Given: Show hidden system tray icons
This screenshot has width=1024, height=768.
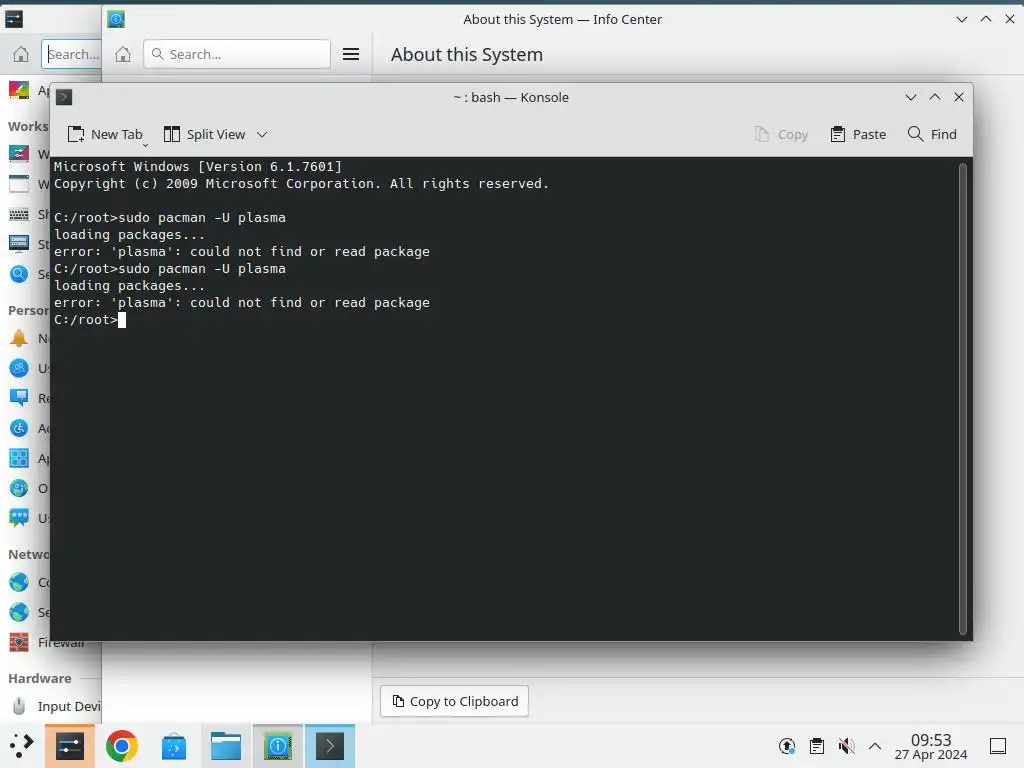Looking at the screenshot, I should pyautogui.click(x=875, y=746).
